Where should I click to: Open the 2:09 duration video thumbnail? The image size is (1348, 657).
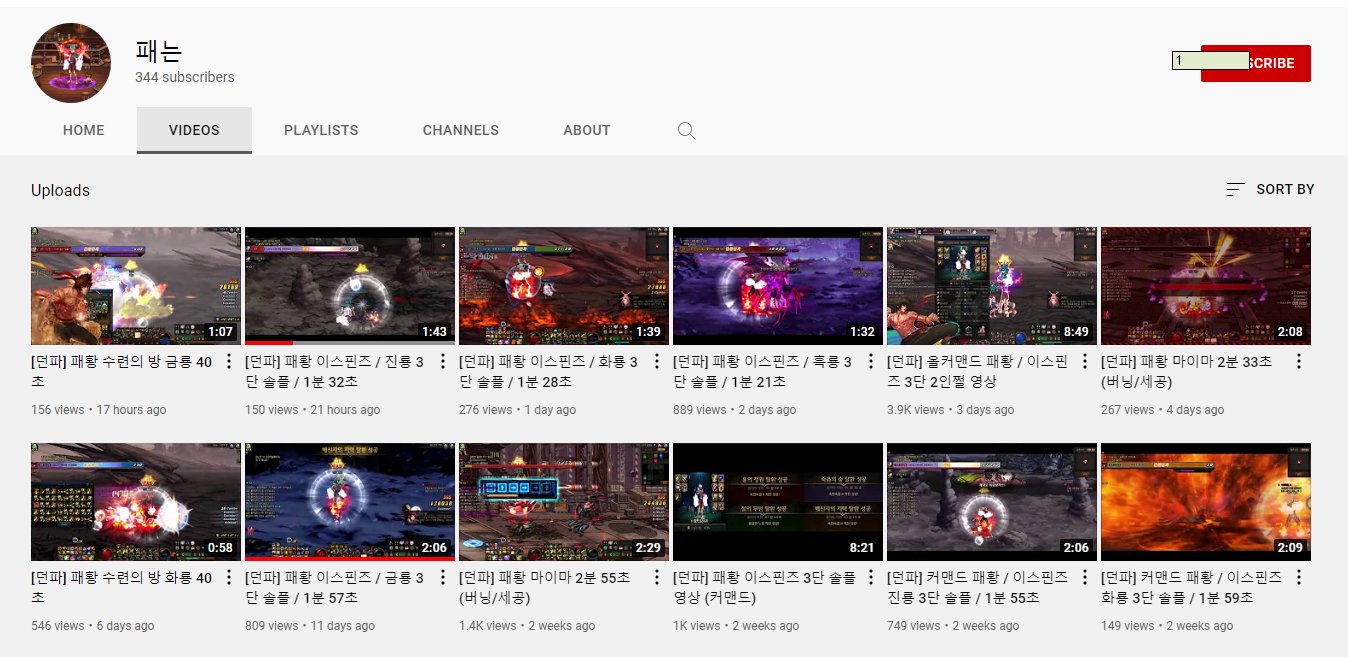(x=1206, y=502)
